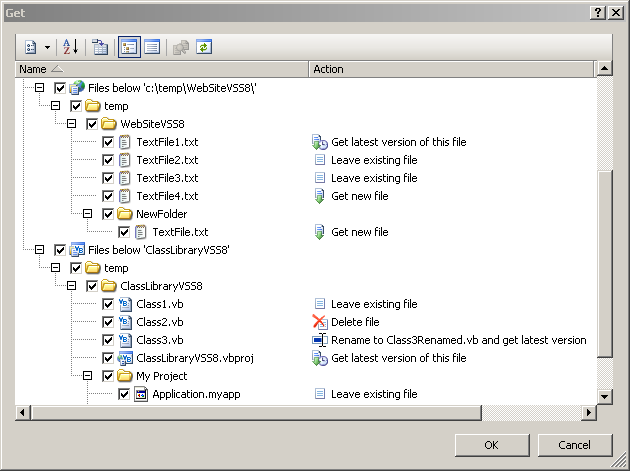Sort by the Action column header
Screen dimensions: 630x471
pyautogui.click(x=451, y=69)
